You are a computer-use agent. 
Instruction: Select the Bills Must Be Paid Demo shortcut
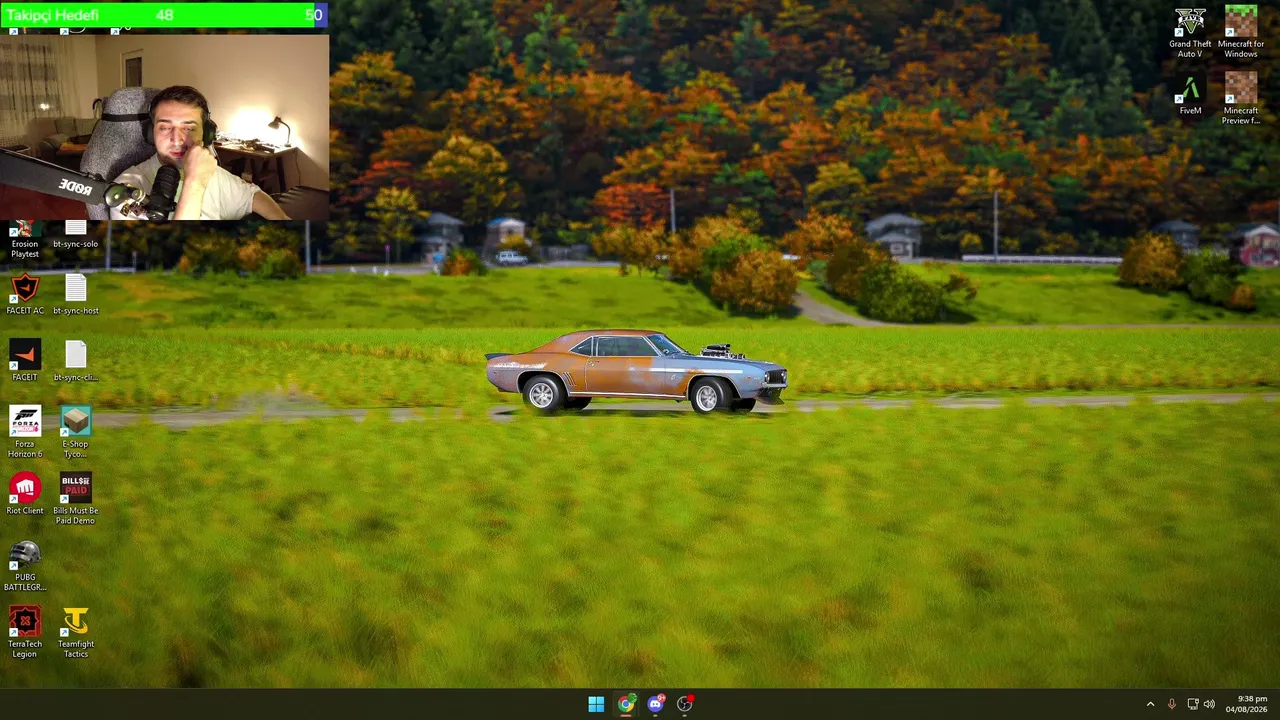pyautogui.click(x=76, y=500)
